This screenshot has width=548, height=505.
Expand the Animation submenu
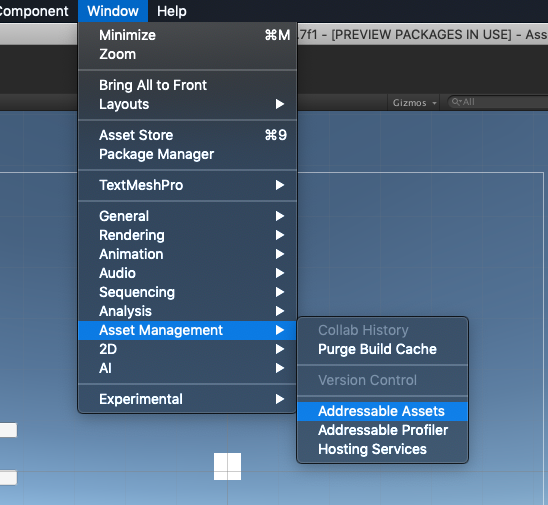(187, 254)
